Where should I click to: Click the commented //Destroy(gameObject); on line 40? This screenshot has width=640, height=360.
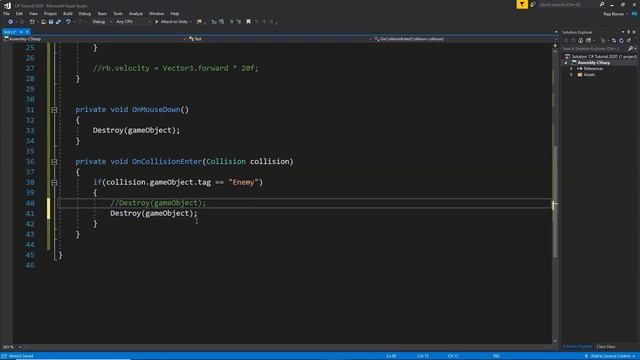[158, 203]
